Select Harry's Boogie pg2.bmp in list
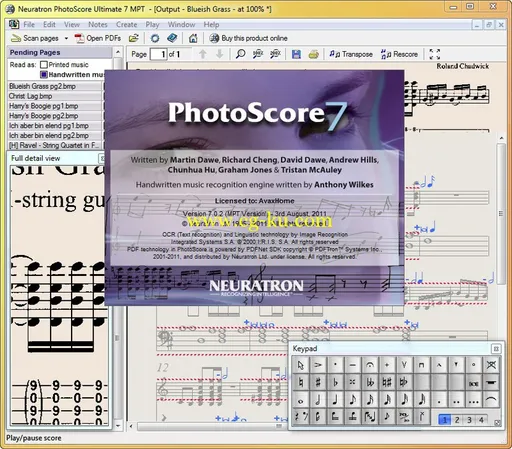 pyautogui.click(x=55, y=116)
